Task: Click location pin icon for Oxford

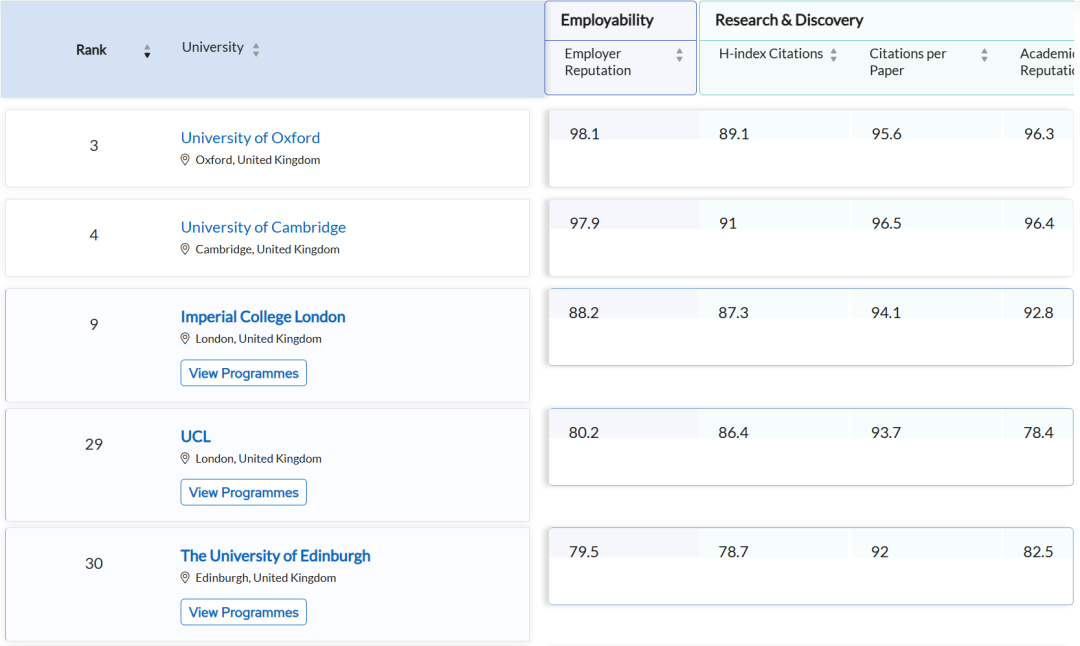Action: tap(185, 160)
